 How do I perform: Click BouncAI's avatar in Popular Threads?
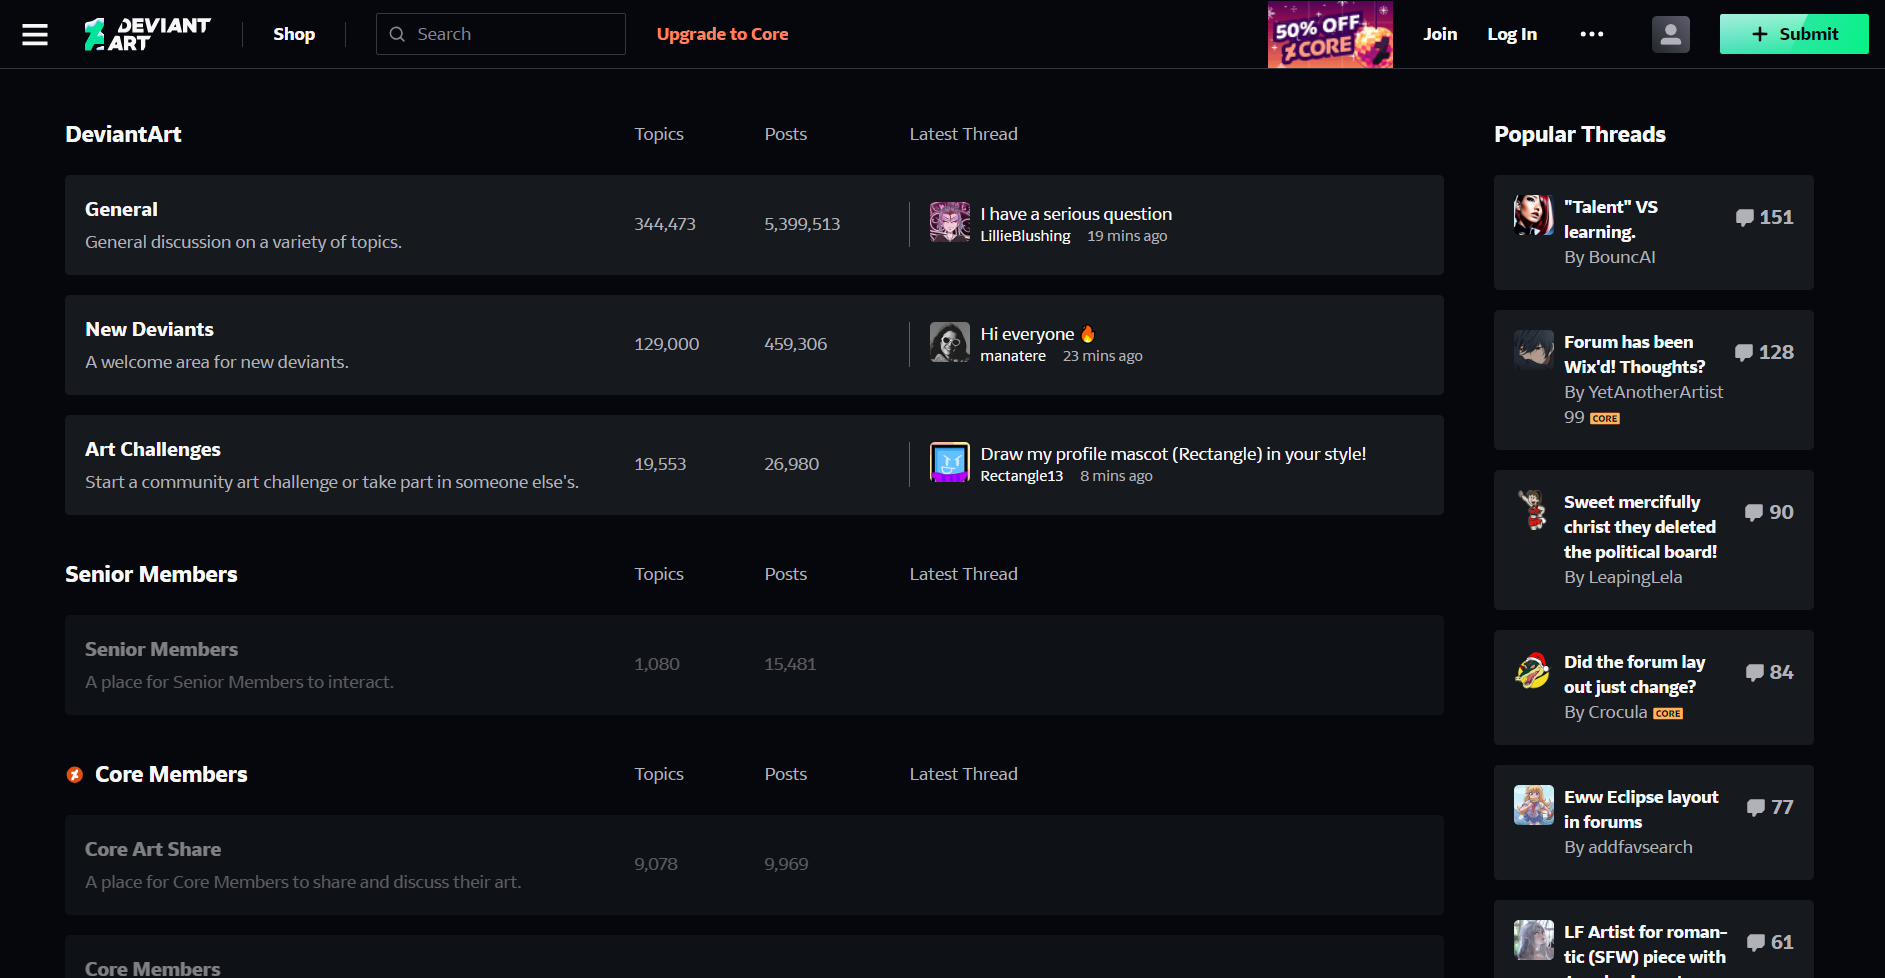1534,215
